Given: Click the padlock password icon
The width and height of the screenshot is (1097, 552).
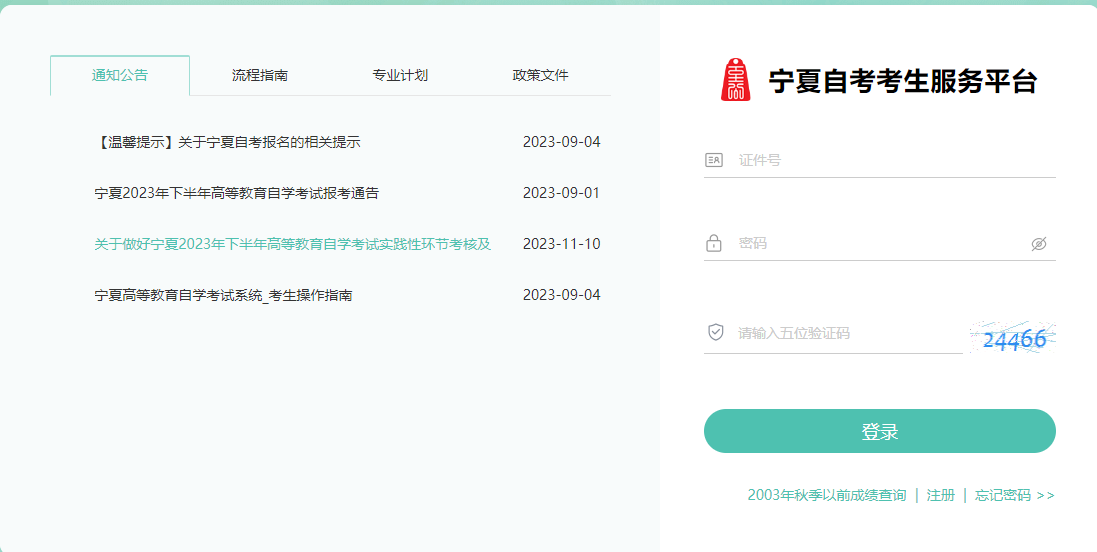Looking at the screenshot, I should coord(714,243).
